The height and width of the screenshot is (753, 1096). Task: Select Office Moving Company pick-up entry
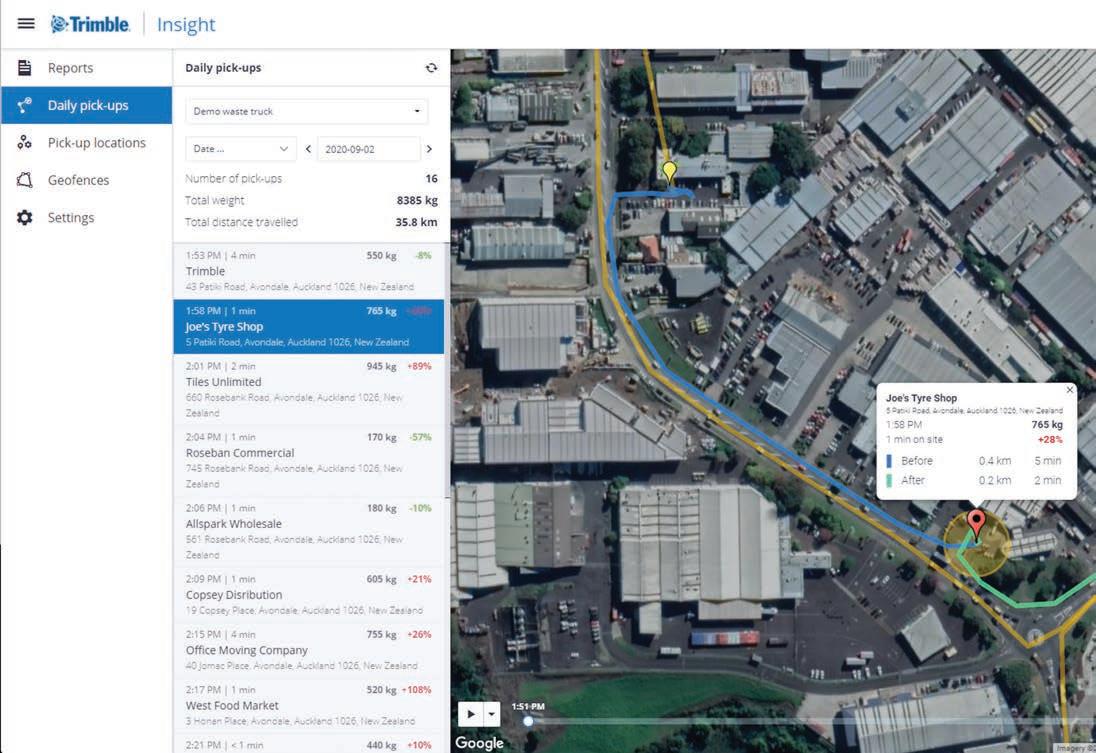308,650
